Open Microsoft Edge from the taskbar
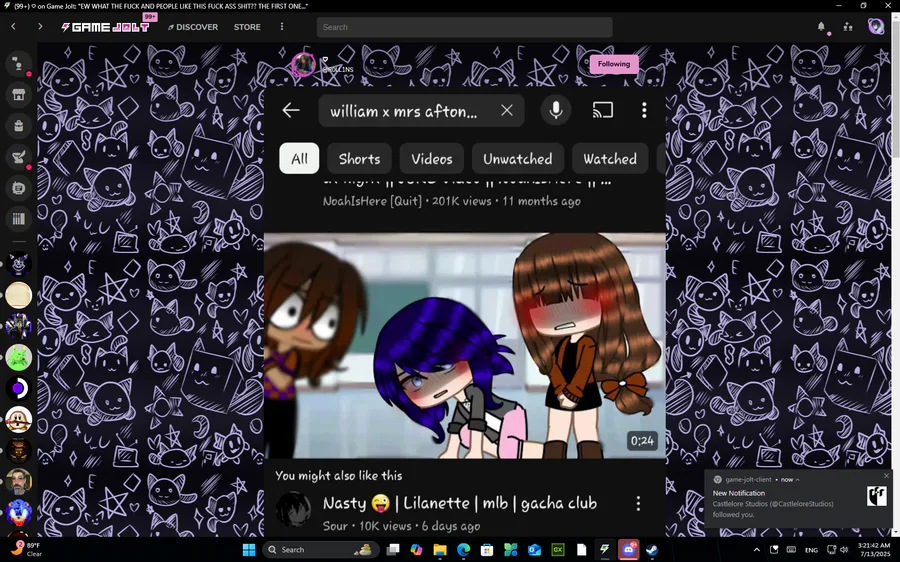Screen dimensions: 900x562 463,550
